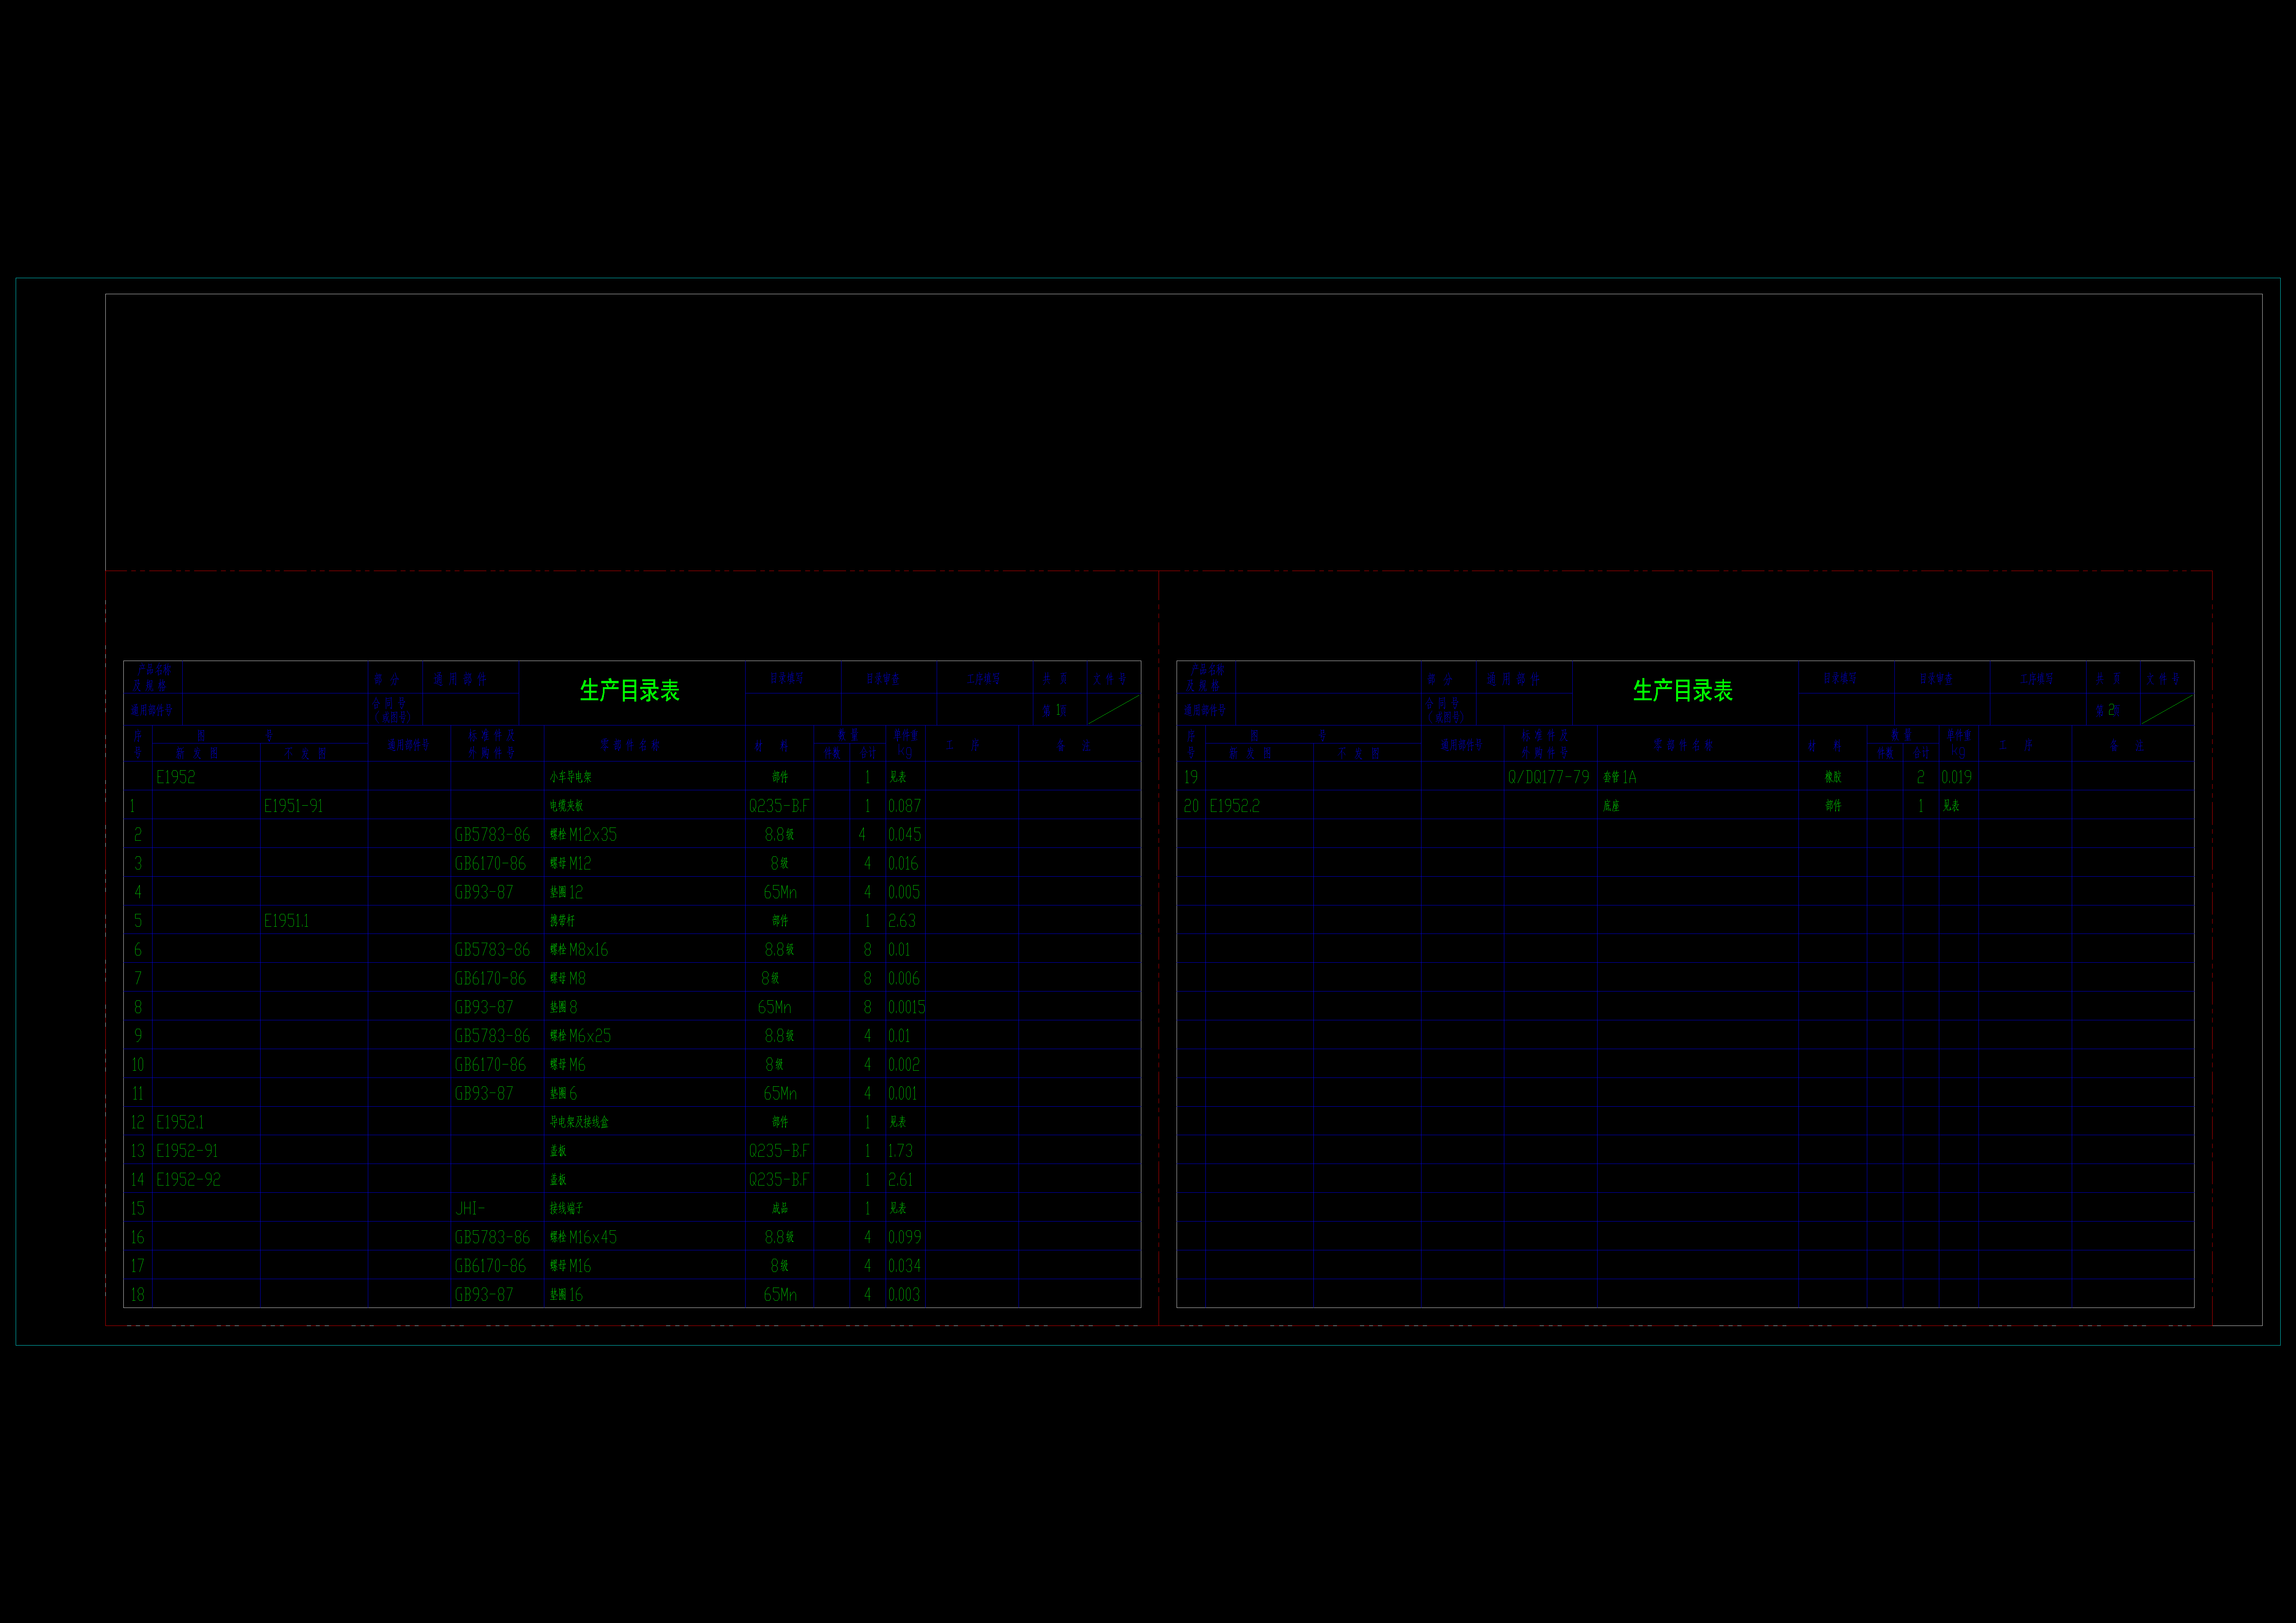Click the unit weight 1.73
The image size is (2296, 1623).
click(900, 1151)
